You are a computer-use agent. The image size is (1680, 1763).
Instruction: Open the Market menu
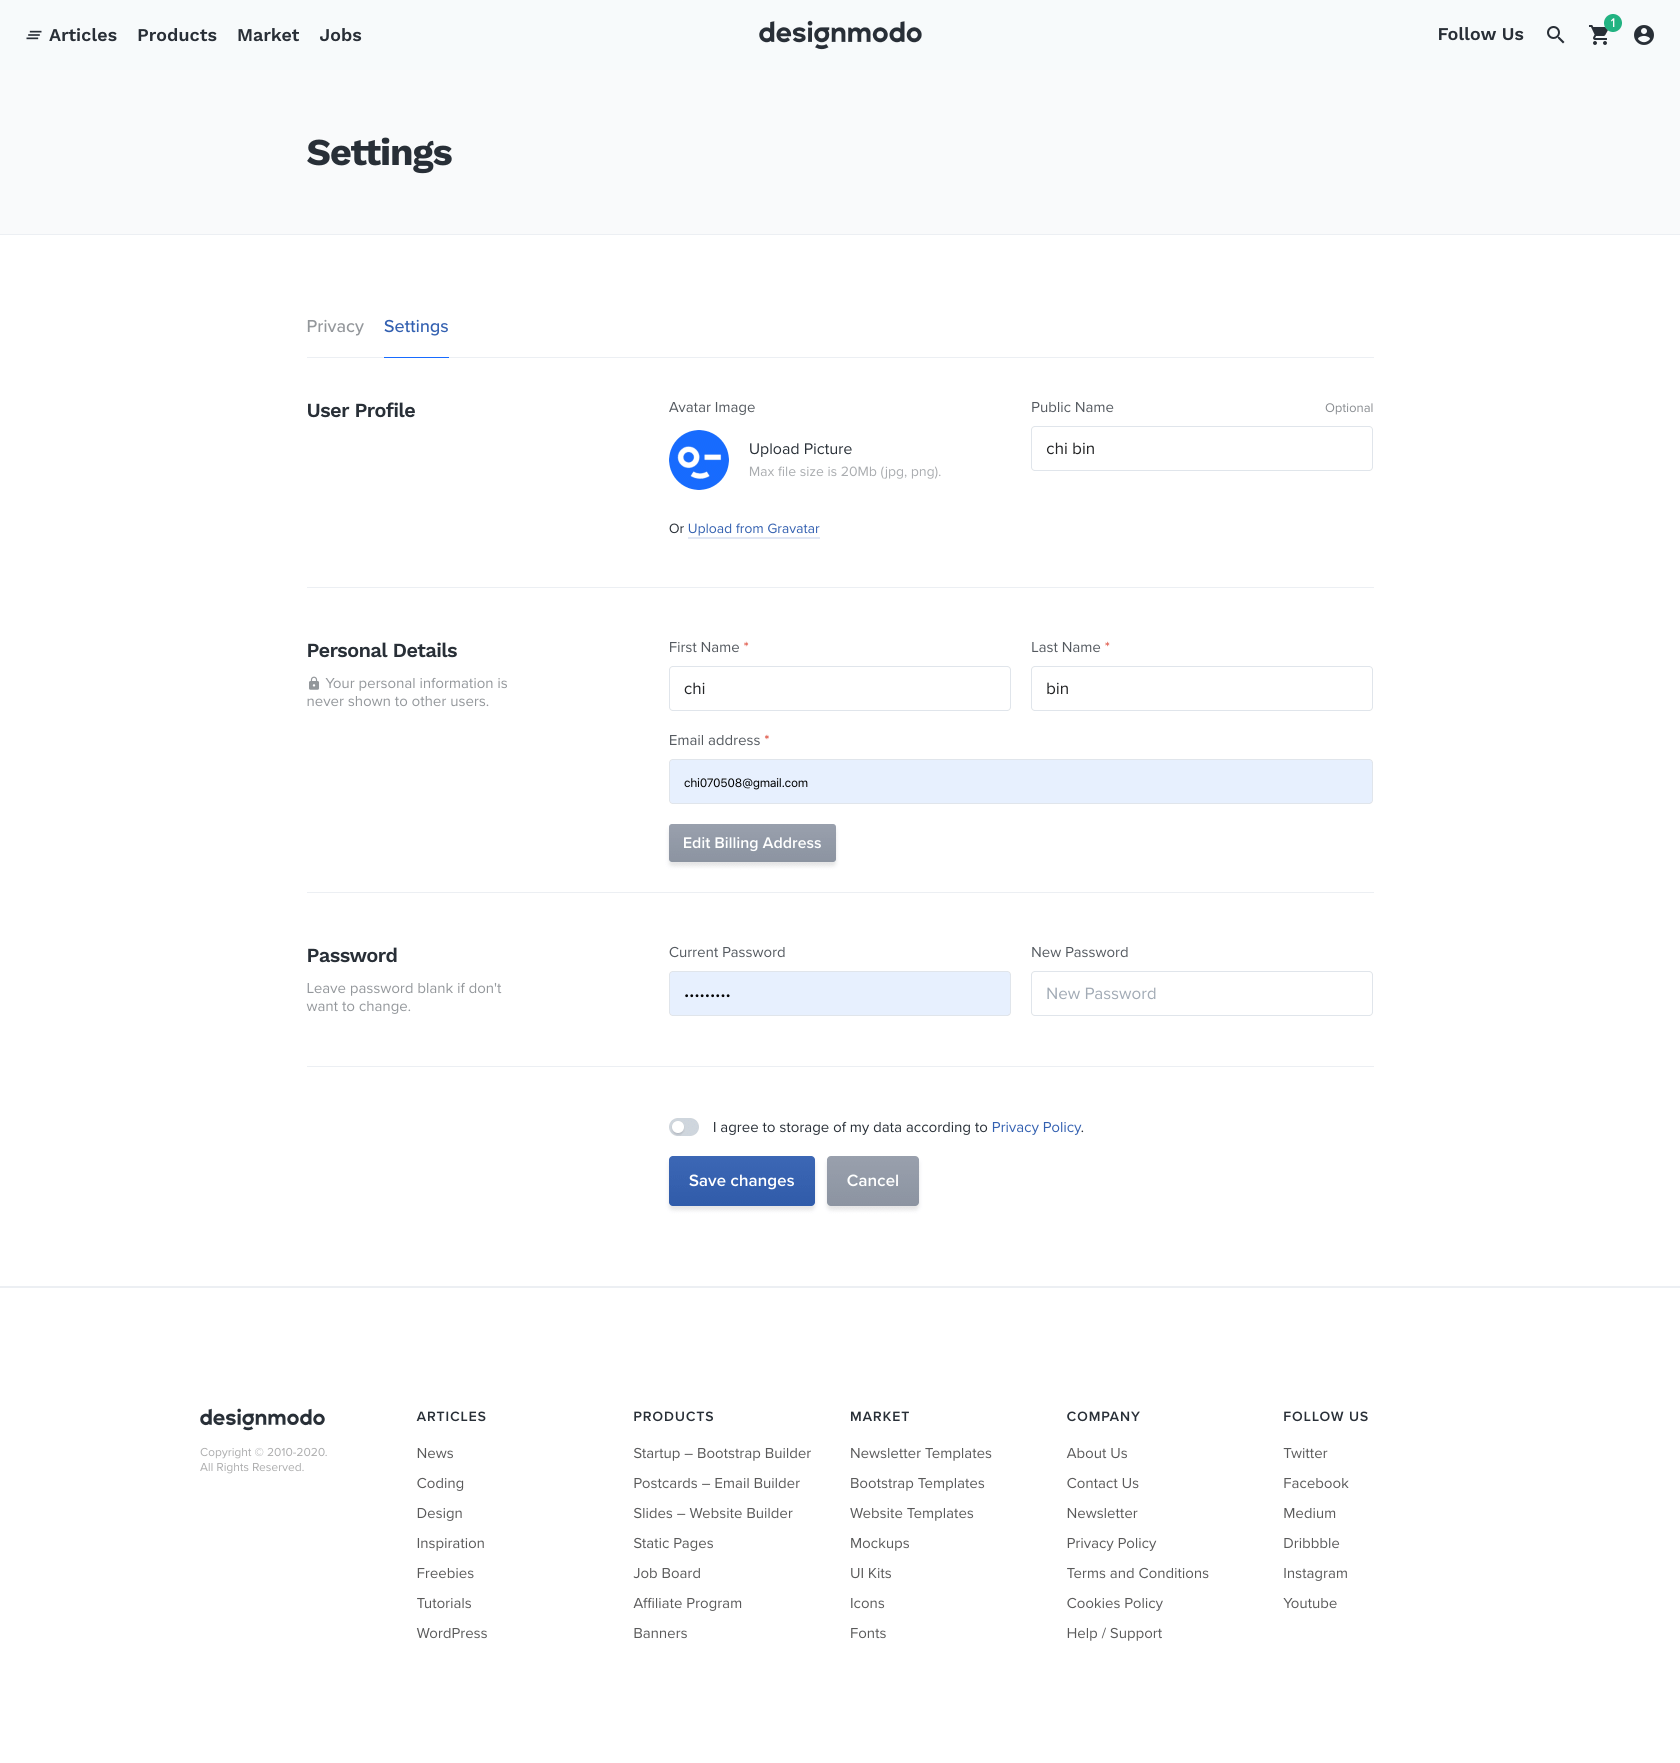click(x=268, y=35)
